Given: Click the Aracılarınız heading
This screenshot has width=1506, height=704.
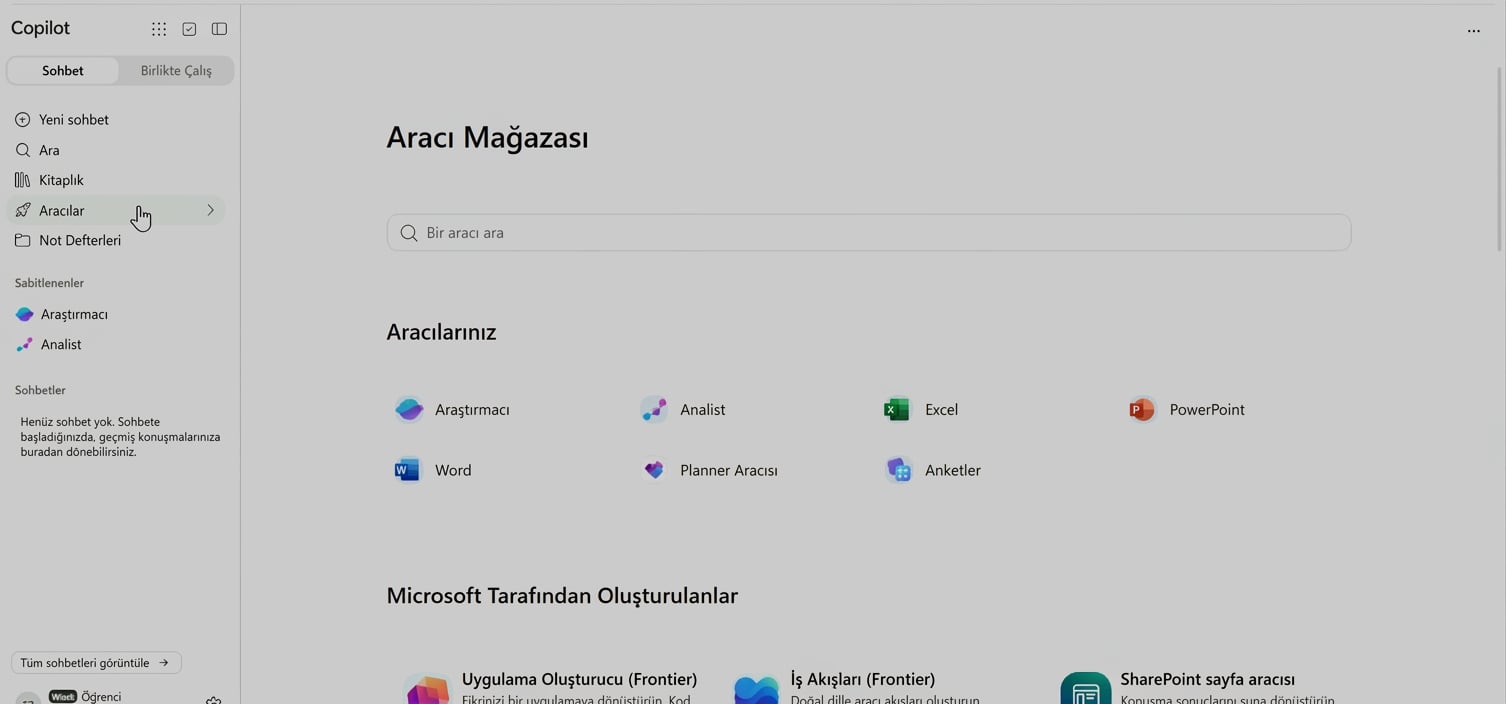Looking at the screenshot, I should [x=441, y=332].
